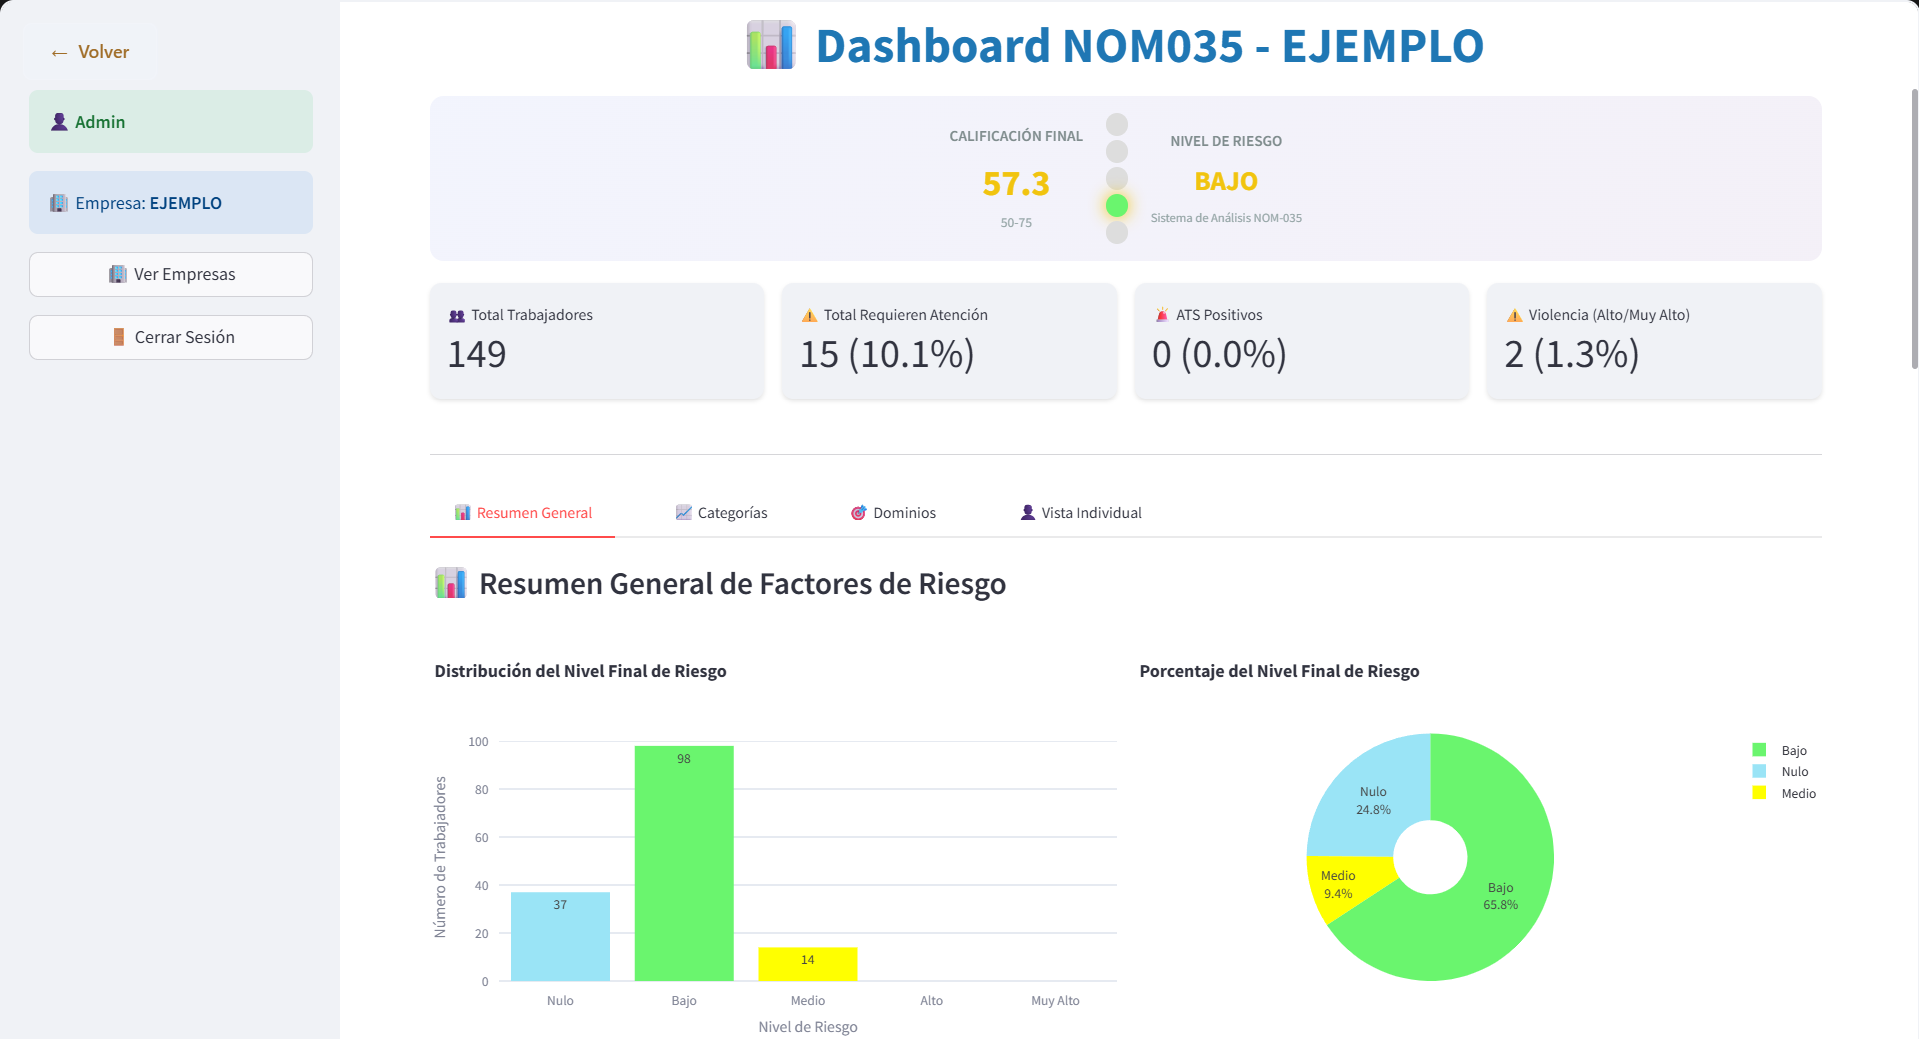Toggle the Nulo legend entry in pie chart

pos(1782,772)
